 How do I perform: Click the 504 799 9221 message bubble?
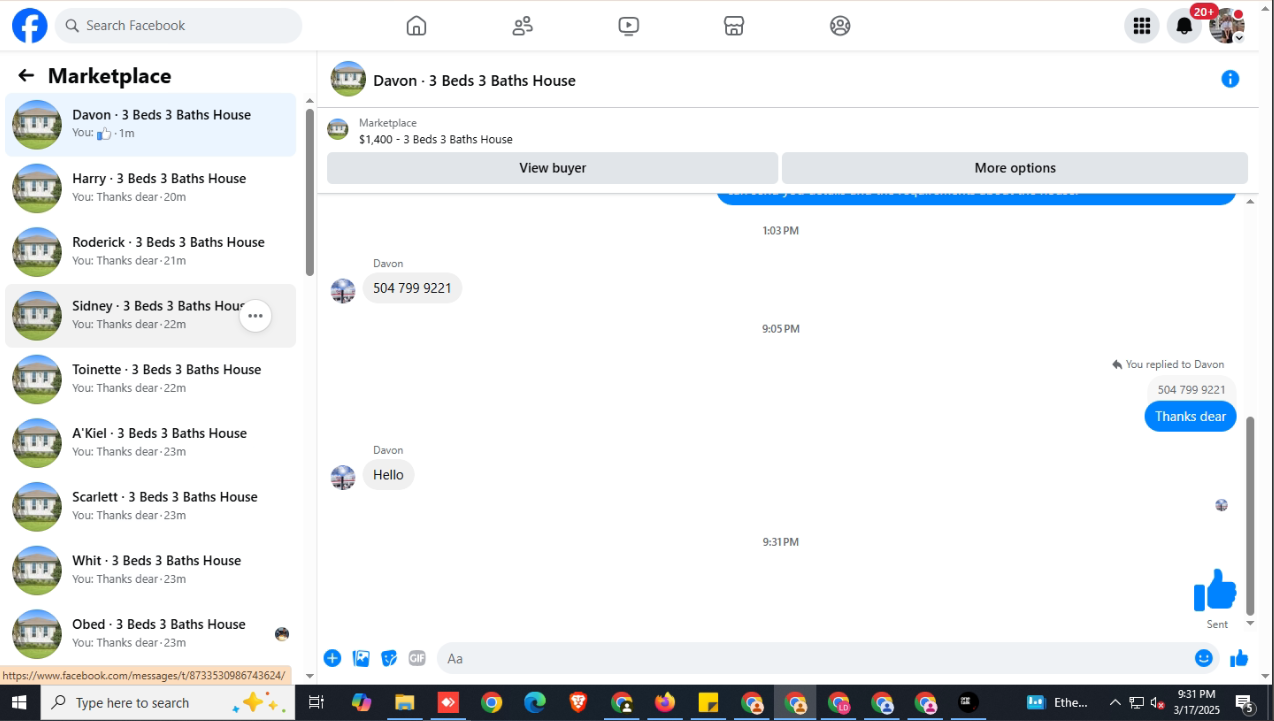(412, 288)
